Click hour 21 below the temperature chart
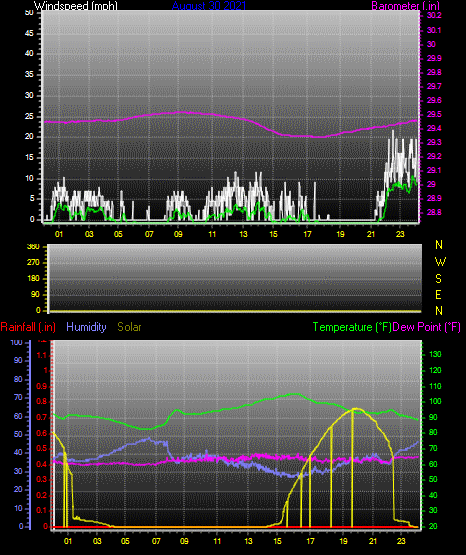The width and height of the screenshot is (466, 555). coord(373,541)
